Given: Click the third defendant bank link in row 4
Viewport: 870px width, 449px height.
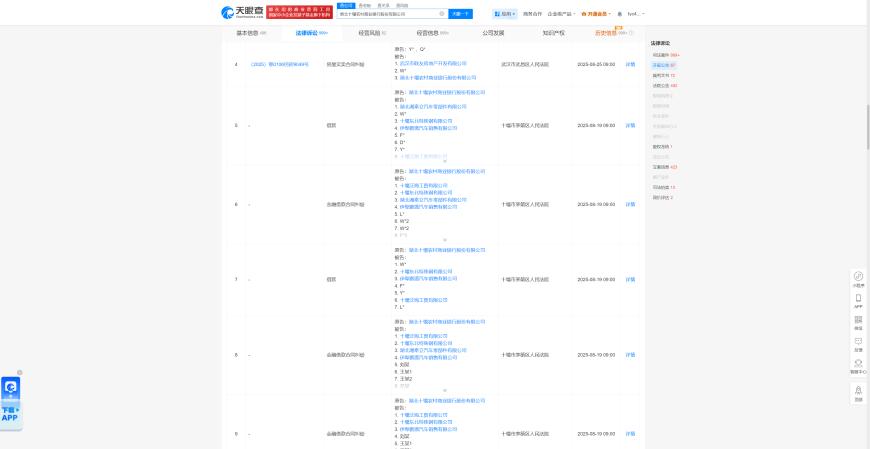Looking at the screenshot, I should click(x=438, y=78).
